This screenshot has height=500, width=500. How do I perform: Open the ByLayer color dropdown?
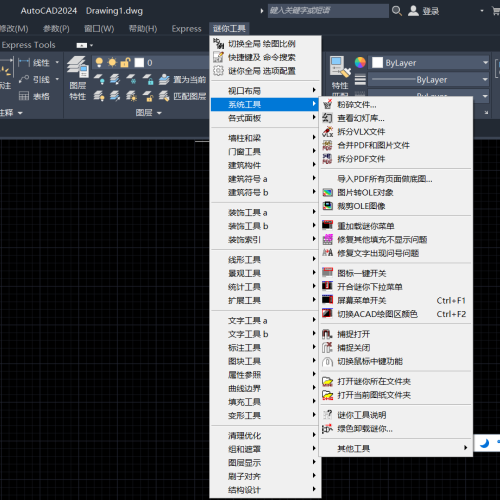coord(429,63)
